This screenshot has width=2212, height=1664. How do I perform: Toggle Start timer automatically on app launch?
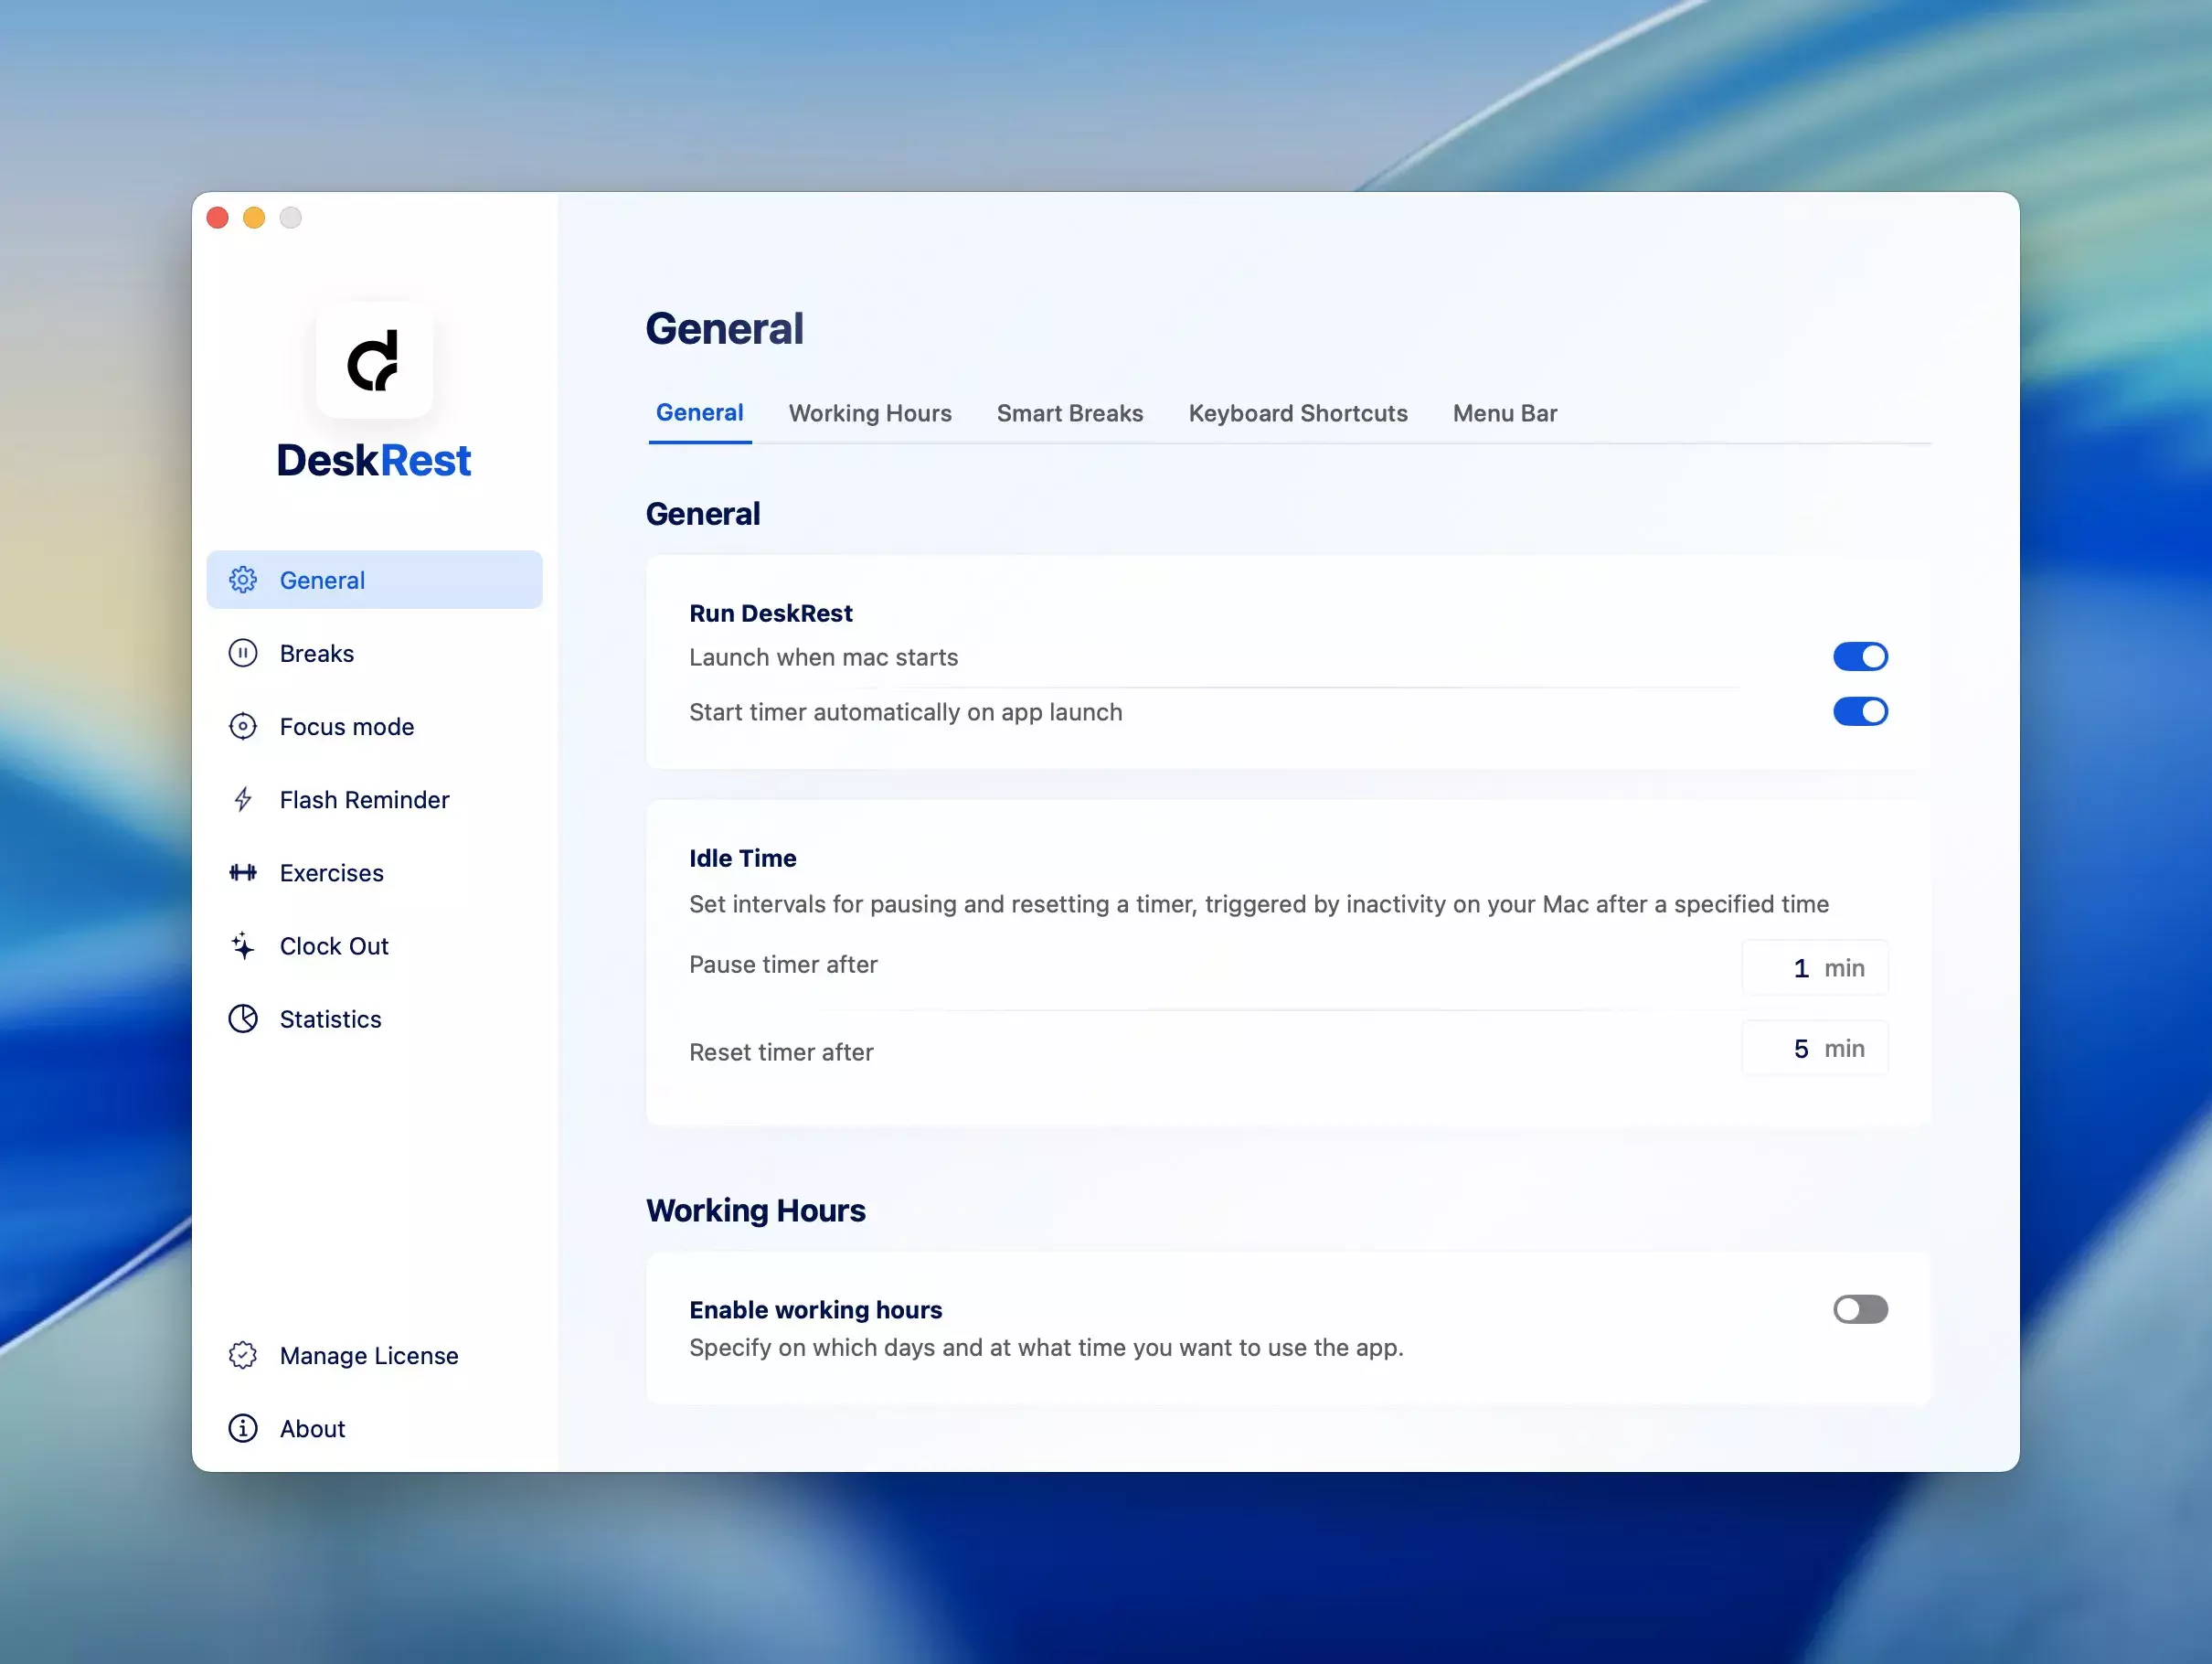1860,712
